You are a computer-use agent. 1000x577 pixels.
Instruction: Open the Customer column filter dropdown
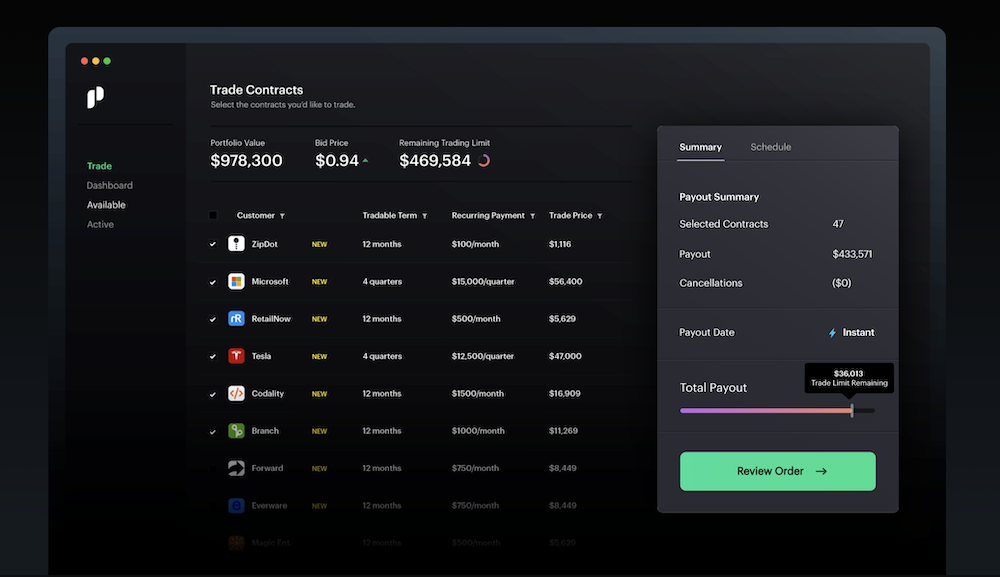(x=282, y=216)
